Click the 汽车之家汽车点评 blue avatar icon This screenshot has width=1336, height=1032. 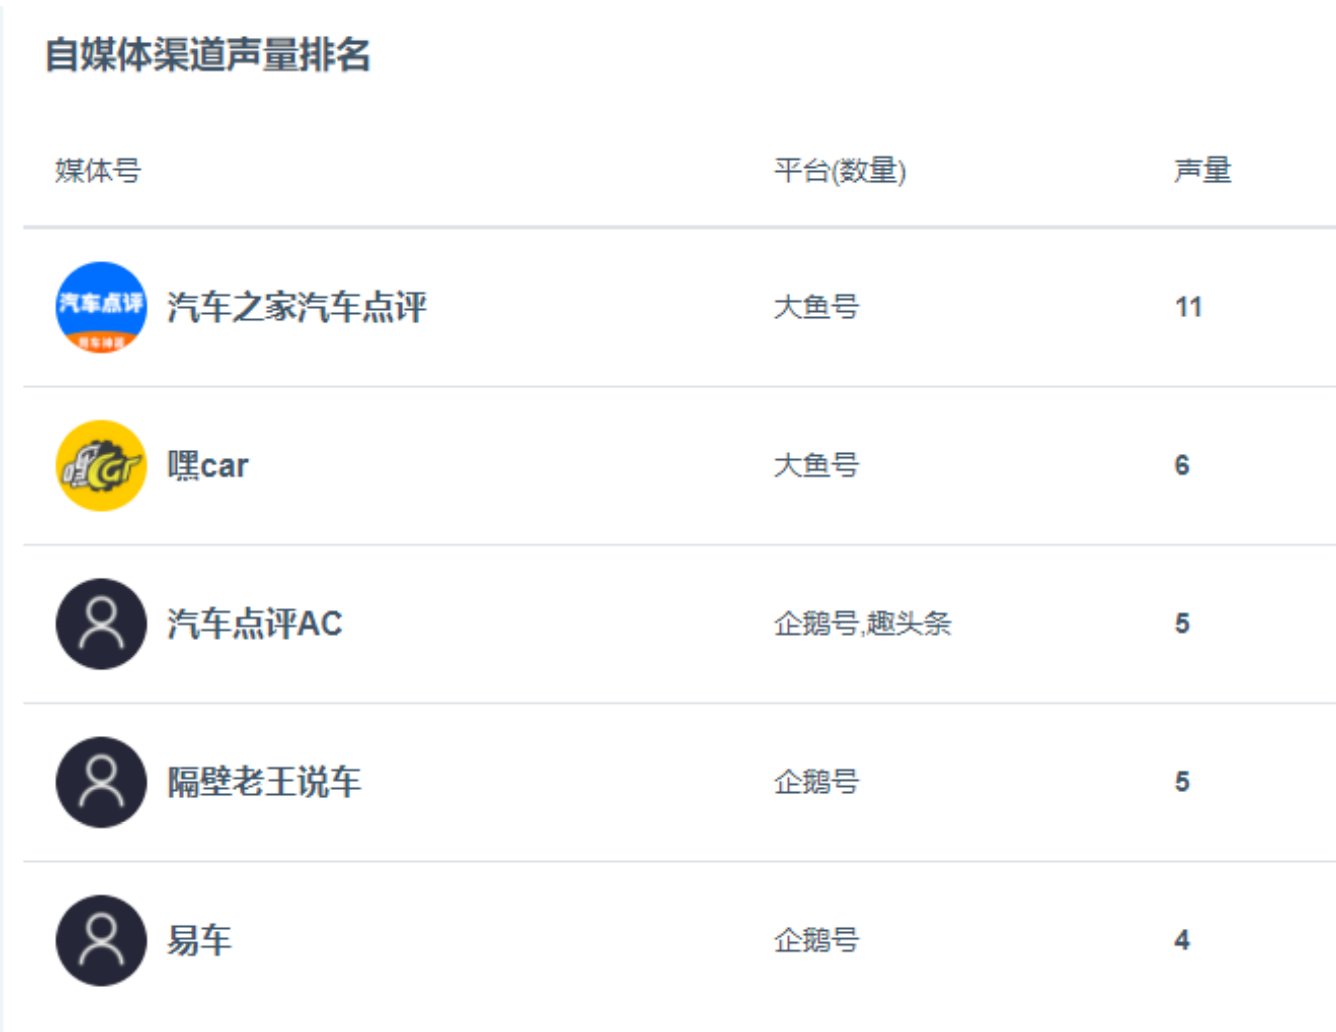coord(101,307)
